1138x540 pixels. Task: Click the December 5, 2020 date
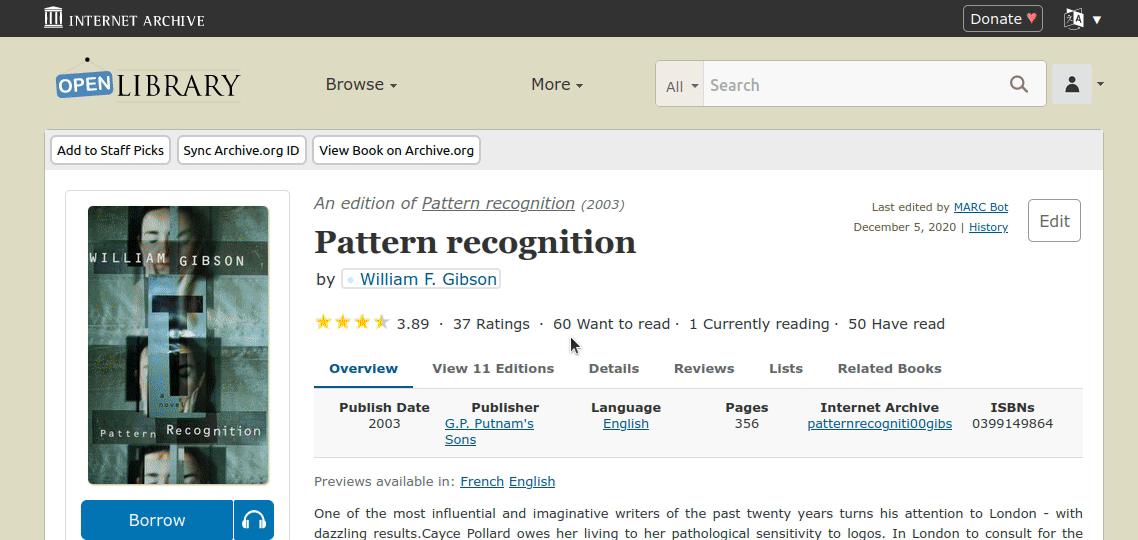pos(905,227)
